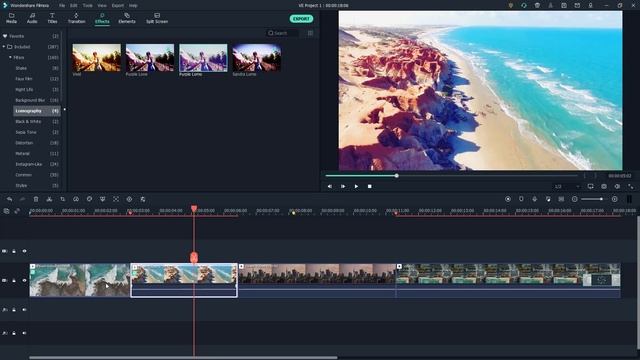Click the preview fullscreen icon
The width and height of the screenshot is (640, 360).
point(631,187)
